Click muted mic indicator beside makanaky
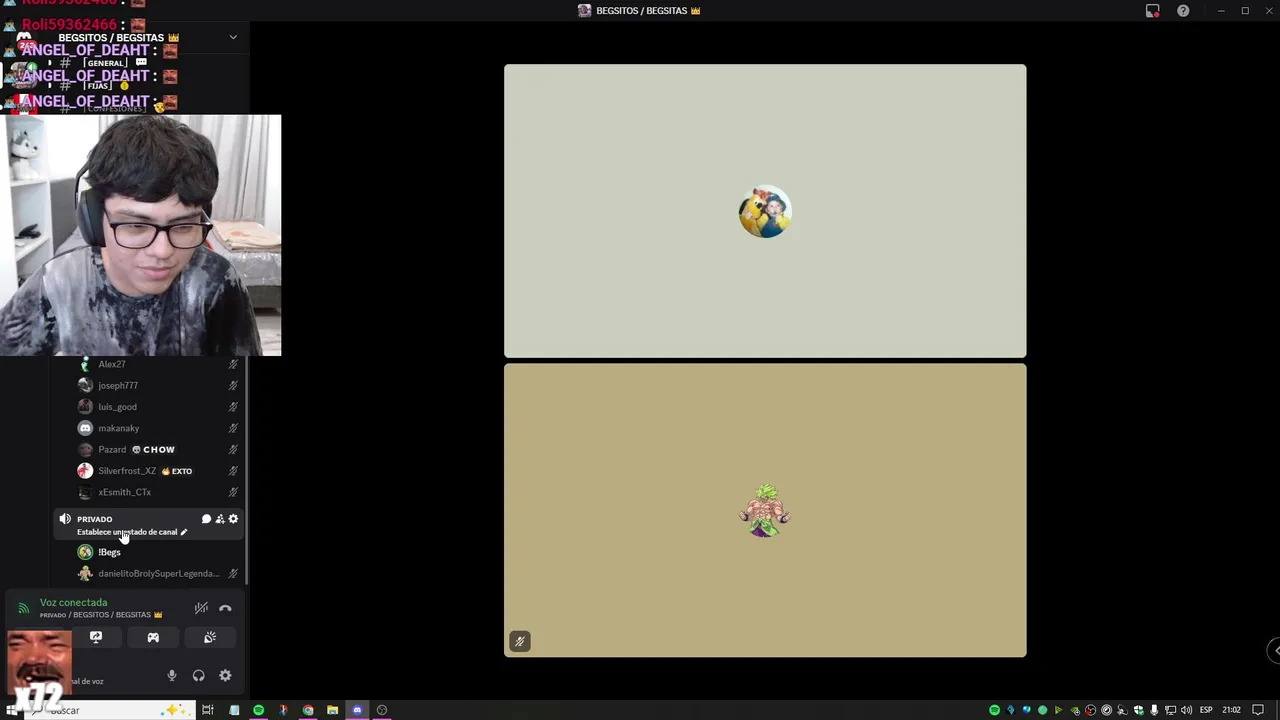Viewport: 1280px width, 720px height. (x=233, y=428)
